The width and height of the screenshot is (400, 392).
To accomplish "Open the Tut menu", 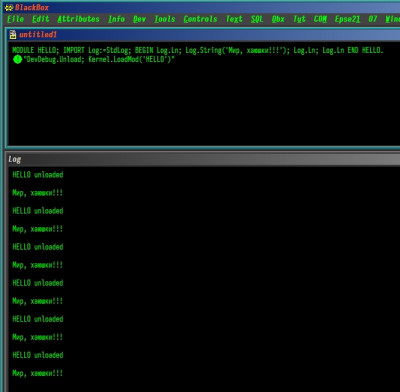I will click(x=299, y=19).
